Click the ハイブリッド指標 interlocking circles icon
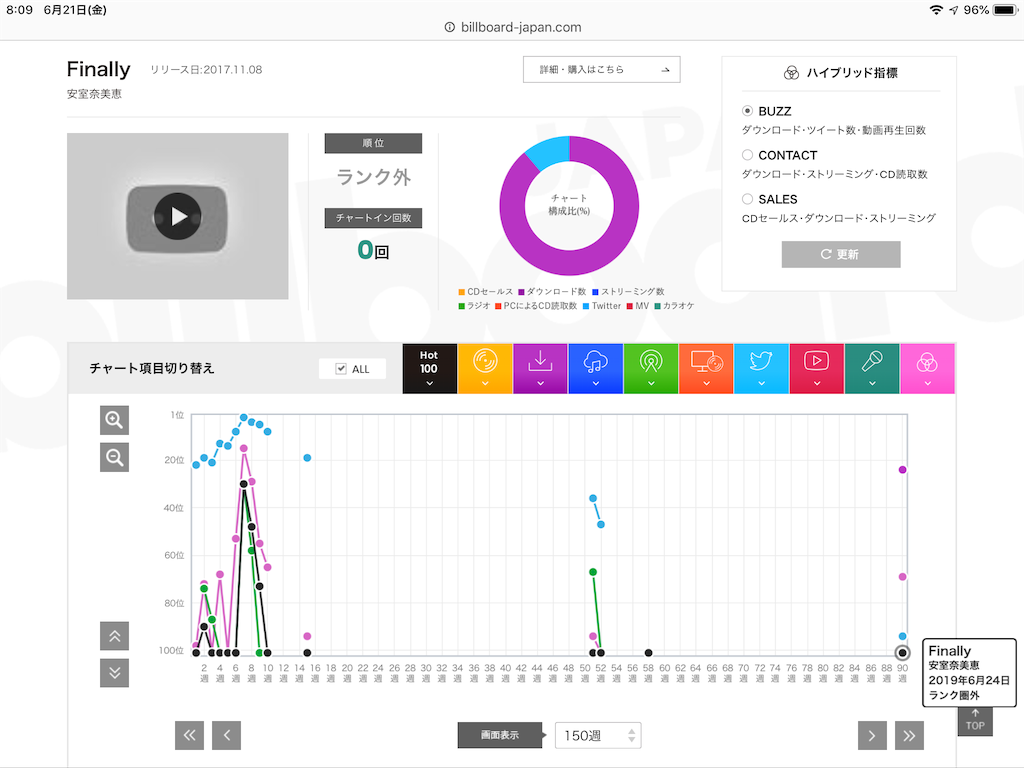Image resolution: width=1024 pixels, height=768 pixels. 791,72
